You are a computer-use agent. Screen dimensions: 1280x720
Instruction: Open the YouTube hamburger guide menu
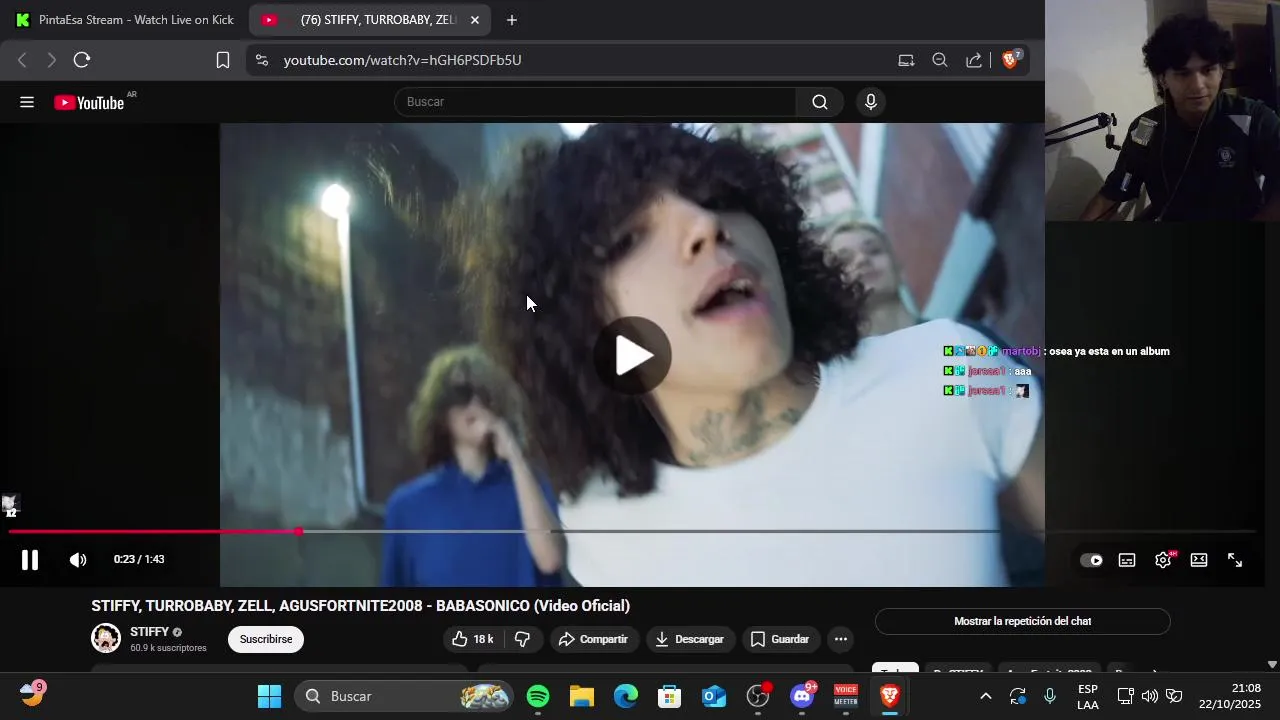pos(27,102)
